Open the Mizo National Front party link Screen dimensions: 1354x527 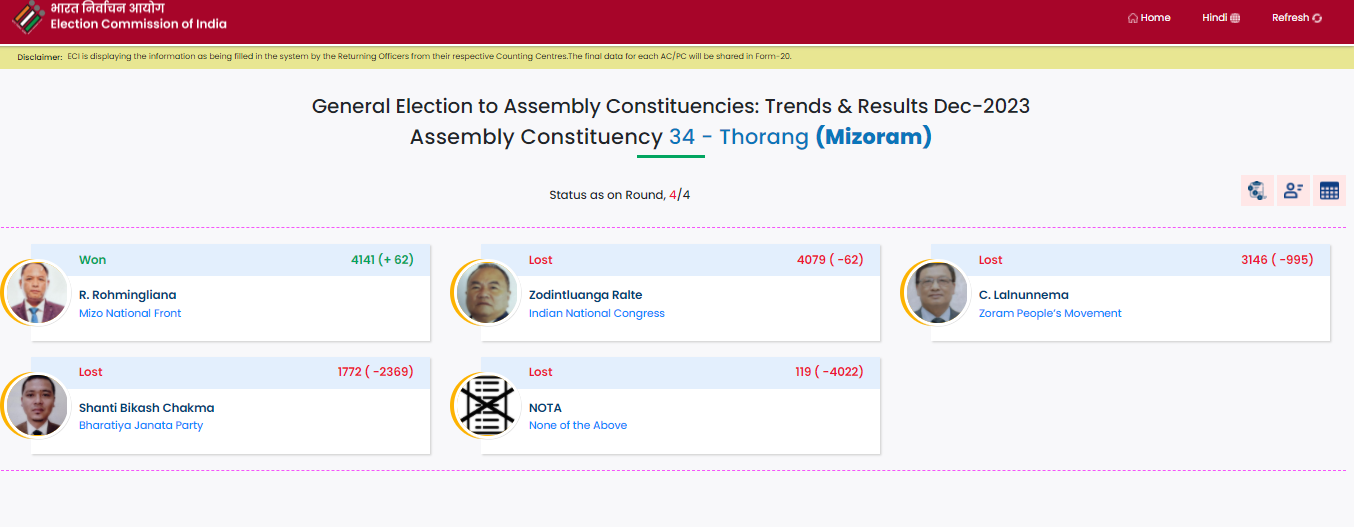130,313
